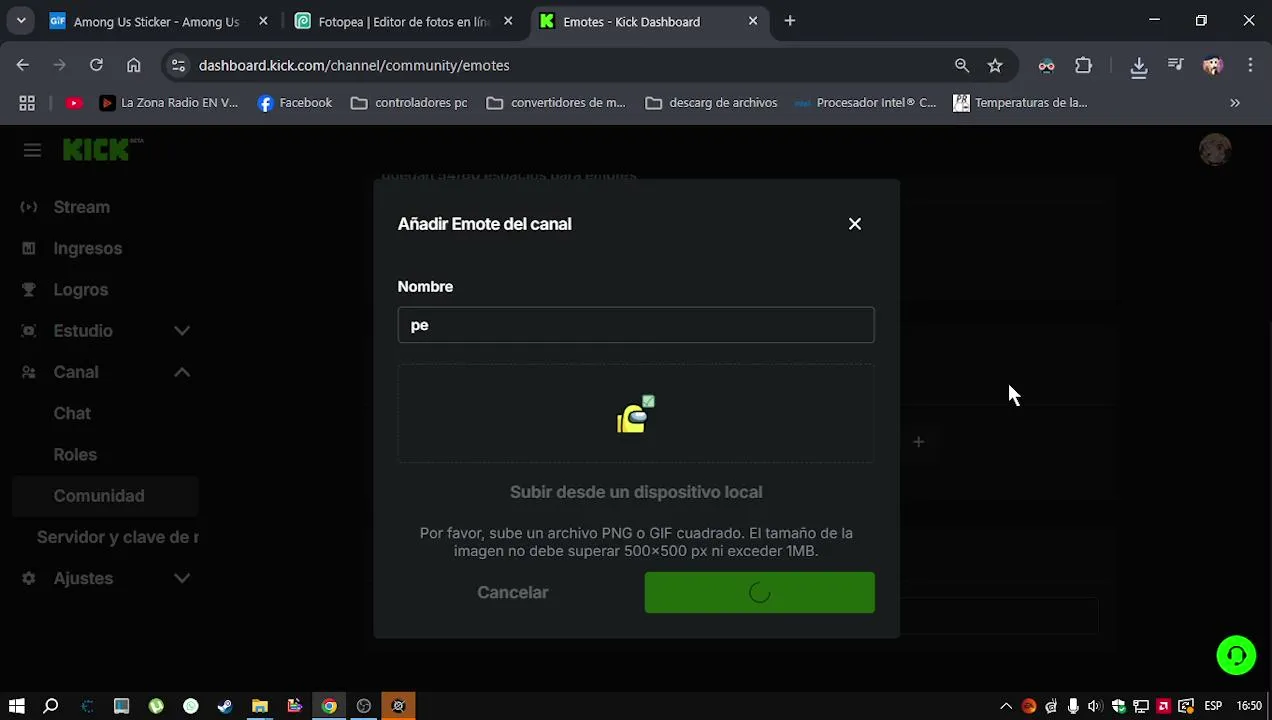Open OBS Studio from the taskbar
The image size is (1272, 720).
pyautogui.click(x=364, y=706)
